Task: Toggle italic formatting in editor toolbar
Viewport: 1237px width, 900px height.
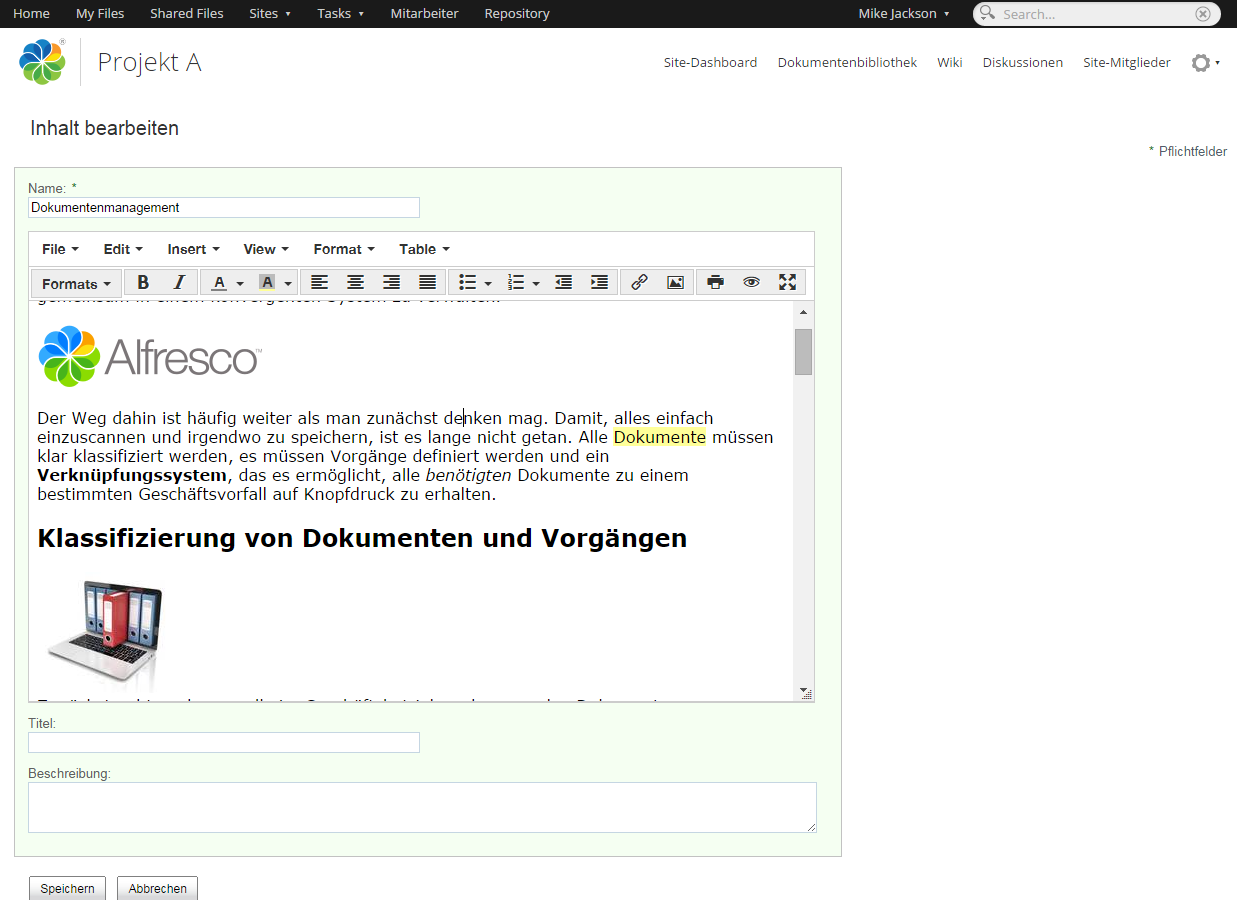Action: click(179, 283)
